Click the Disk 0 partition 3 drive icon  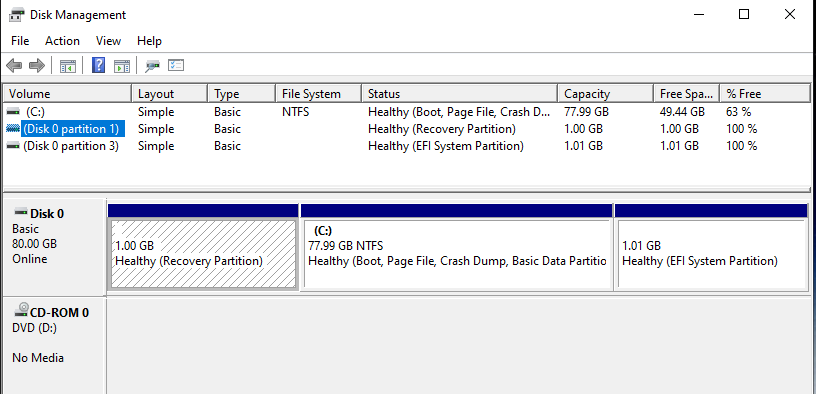click(x=14, y=146)
